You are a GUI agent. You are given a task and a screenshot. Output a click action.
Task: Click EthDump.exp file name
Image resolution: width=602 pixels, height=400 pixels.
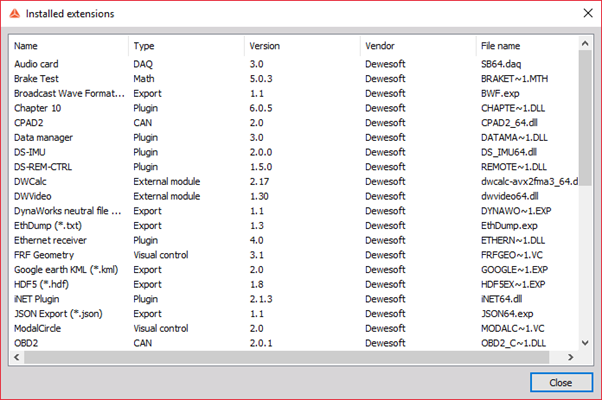pos(509,226)
